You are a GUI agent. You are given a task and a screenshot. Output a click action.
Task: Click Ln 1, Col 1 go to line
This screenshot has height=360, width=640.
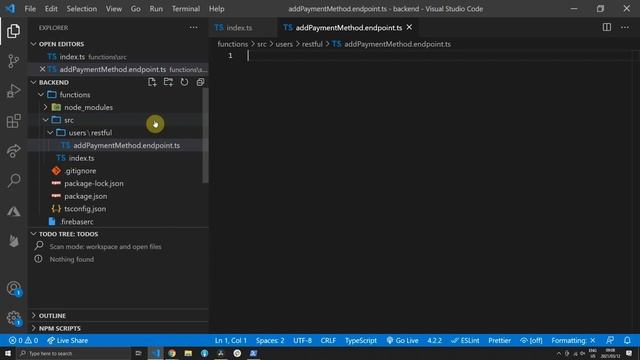(x=231, y=340)
